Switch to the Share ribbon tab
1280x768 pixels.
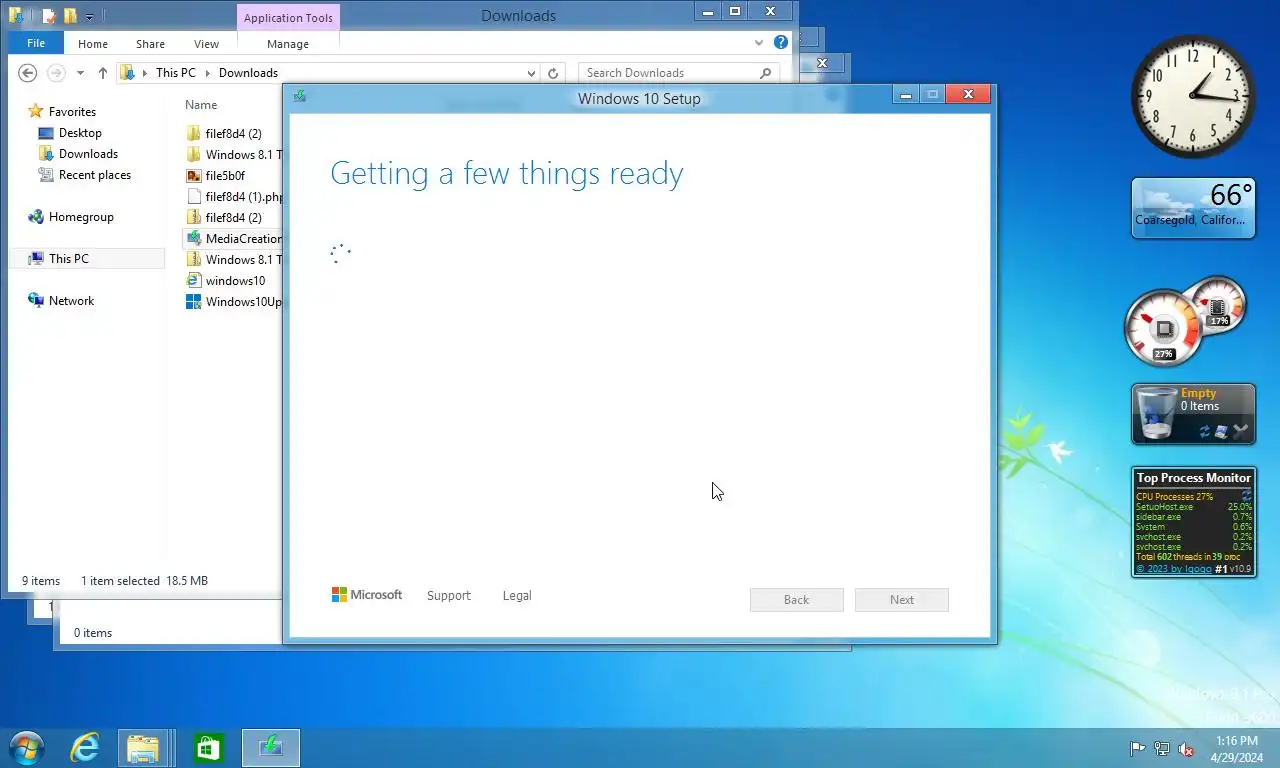[x=151, y=44]
